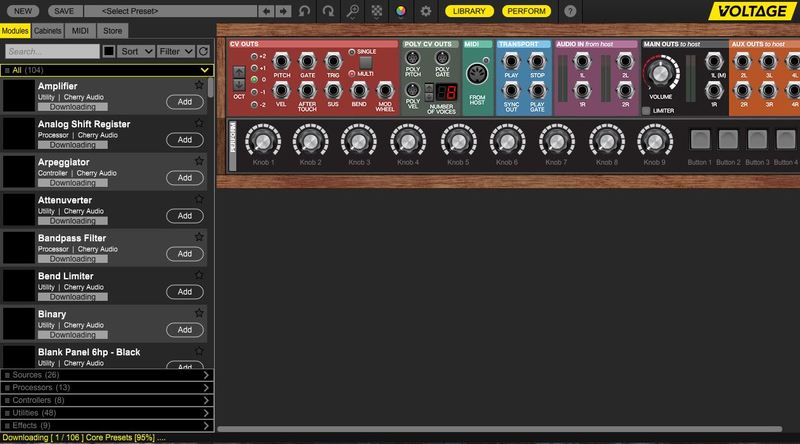Click the yellow LIBRARY button
The width and height of the screenshot is (800, 444).
(468, 10)
